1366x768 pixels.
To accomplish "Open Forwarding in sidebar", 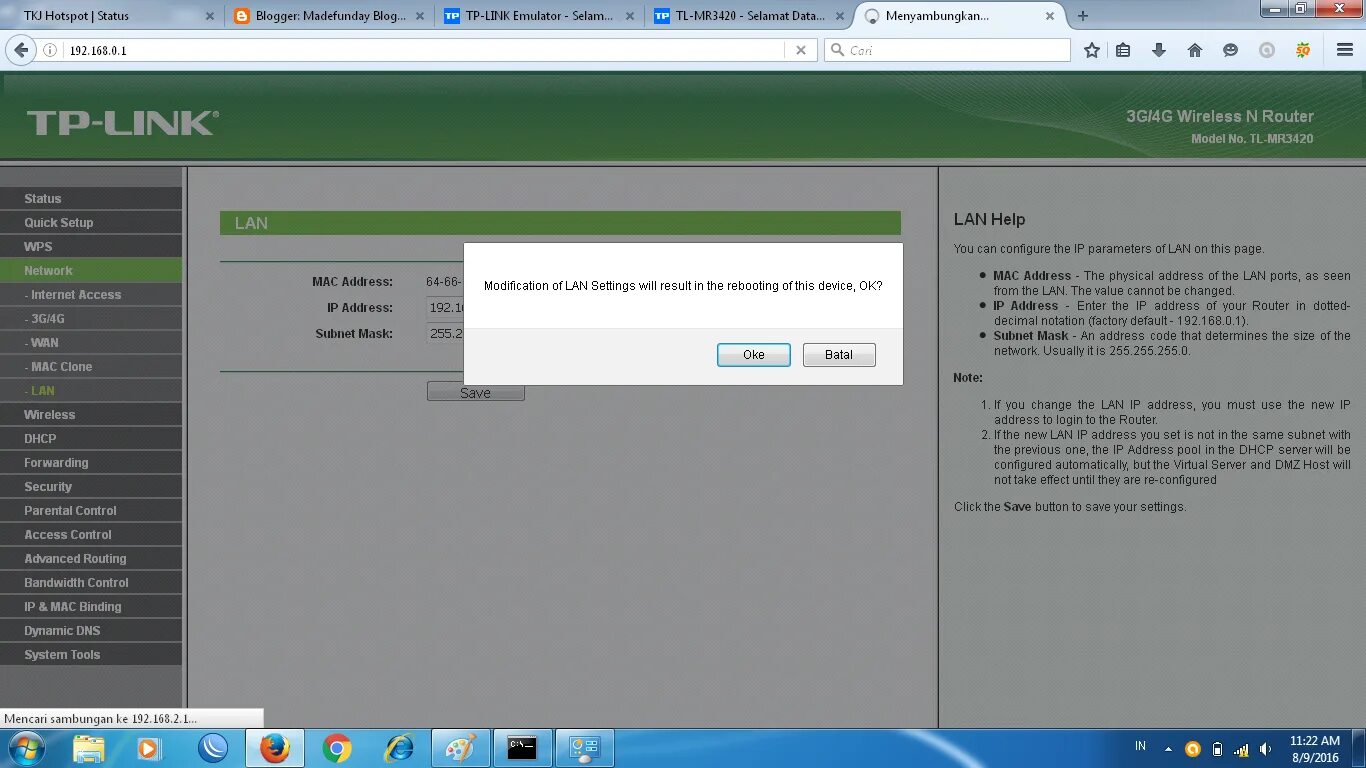I will [91, 463].
